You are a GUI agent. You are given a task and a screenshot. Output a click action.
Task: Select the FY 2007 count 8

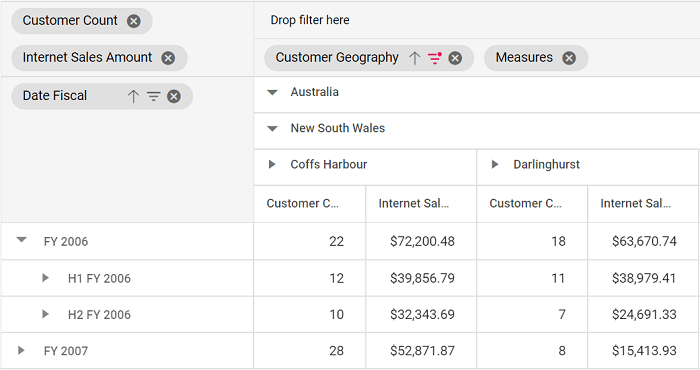point(562,351)
